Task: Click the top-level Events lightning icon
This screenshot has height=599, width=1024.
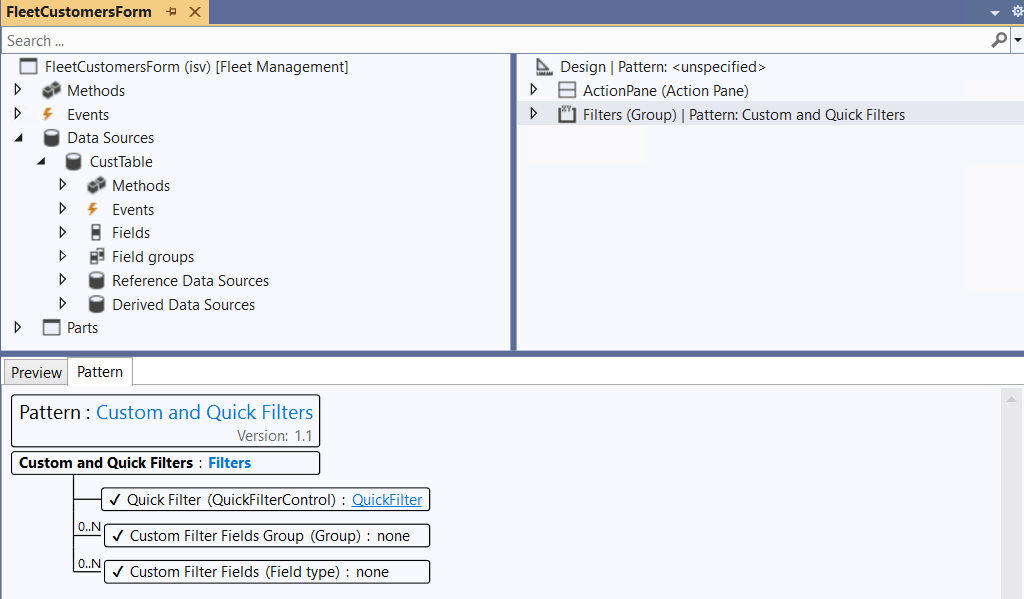Action: (x=48, y=114)
